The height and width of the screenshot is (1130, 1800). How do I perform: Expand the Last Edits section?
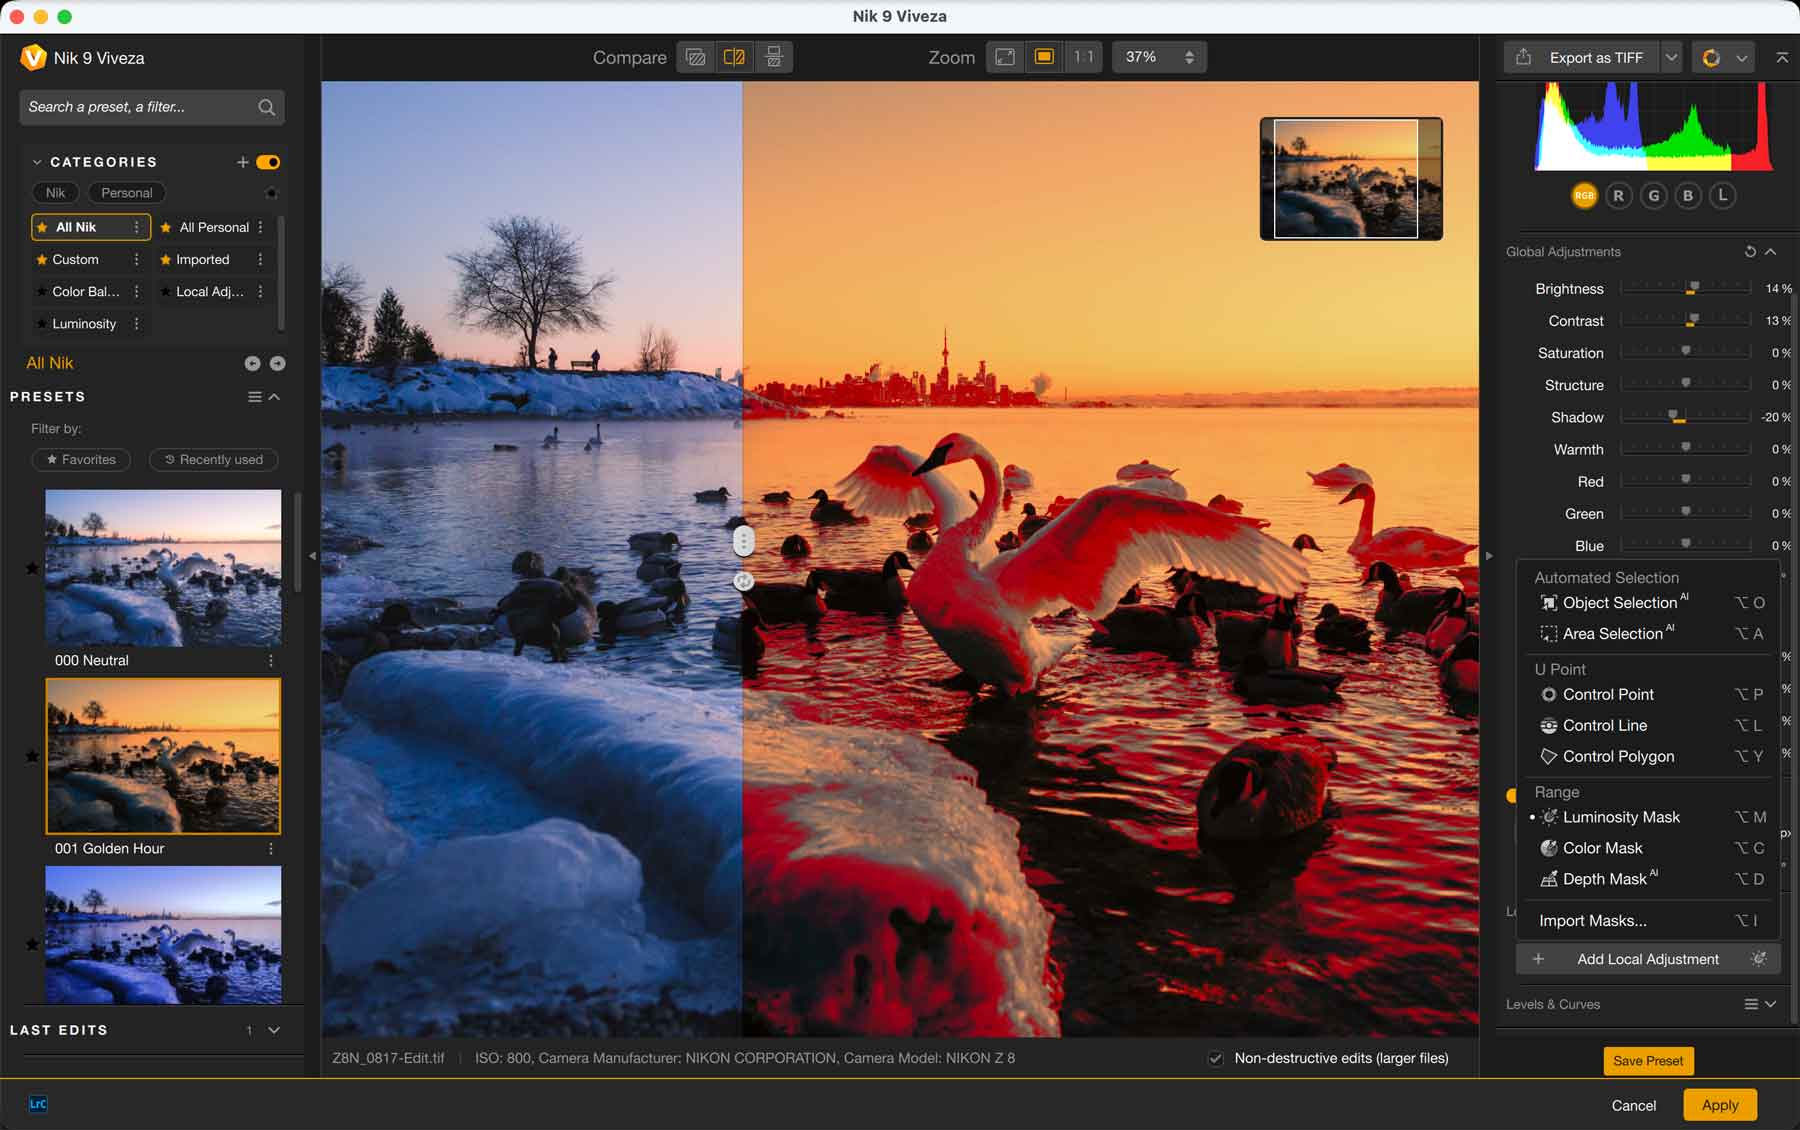pos(274,1030)
